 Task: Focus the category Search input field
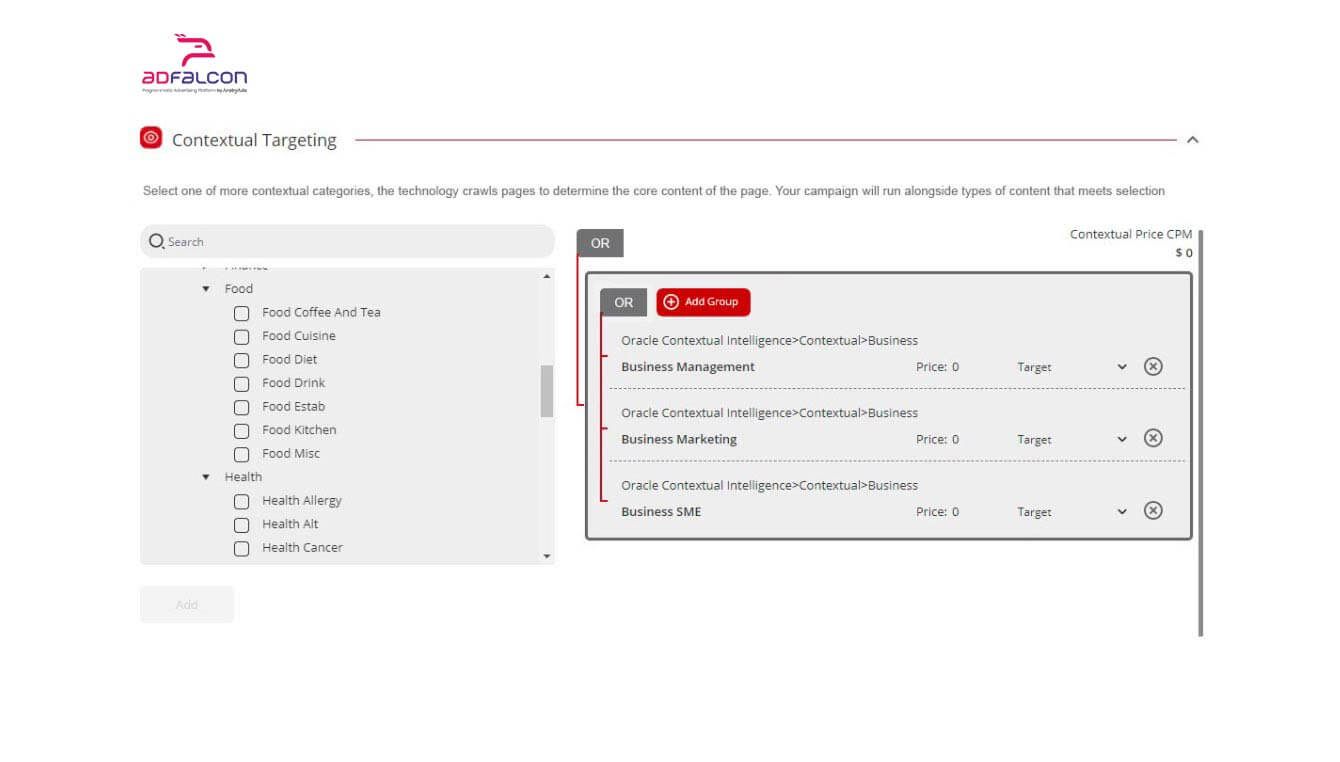pos(355,241)
